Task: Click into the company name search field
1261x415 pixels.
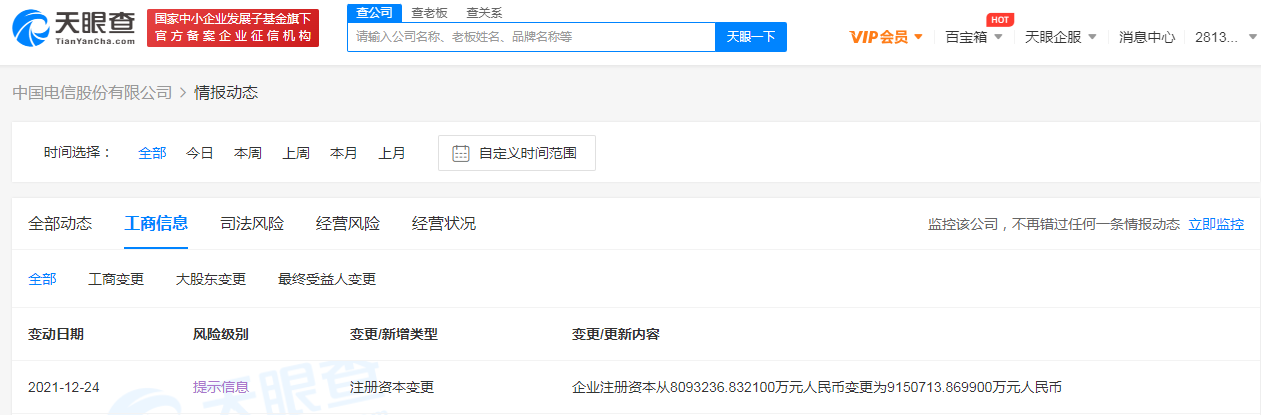Action: (531, 37)
